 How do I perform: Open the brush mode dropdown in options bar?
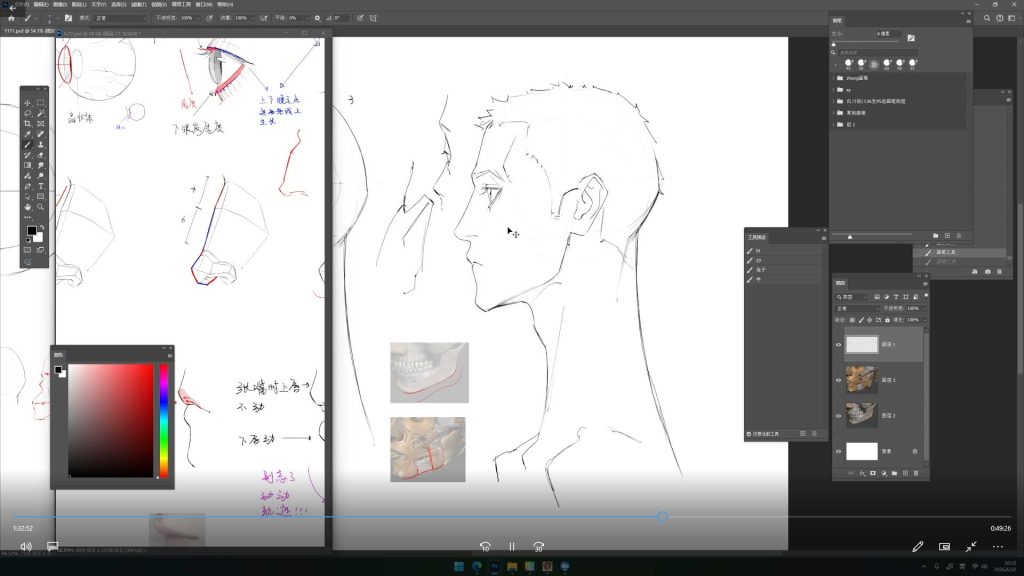tap(121, 18)
